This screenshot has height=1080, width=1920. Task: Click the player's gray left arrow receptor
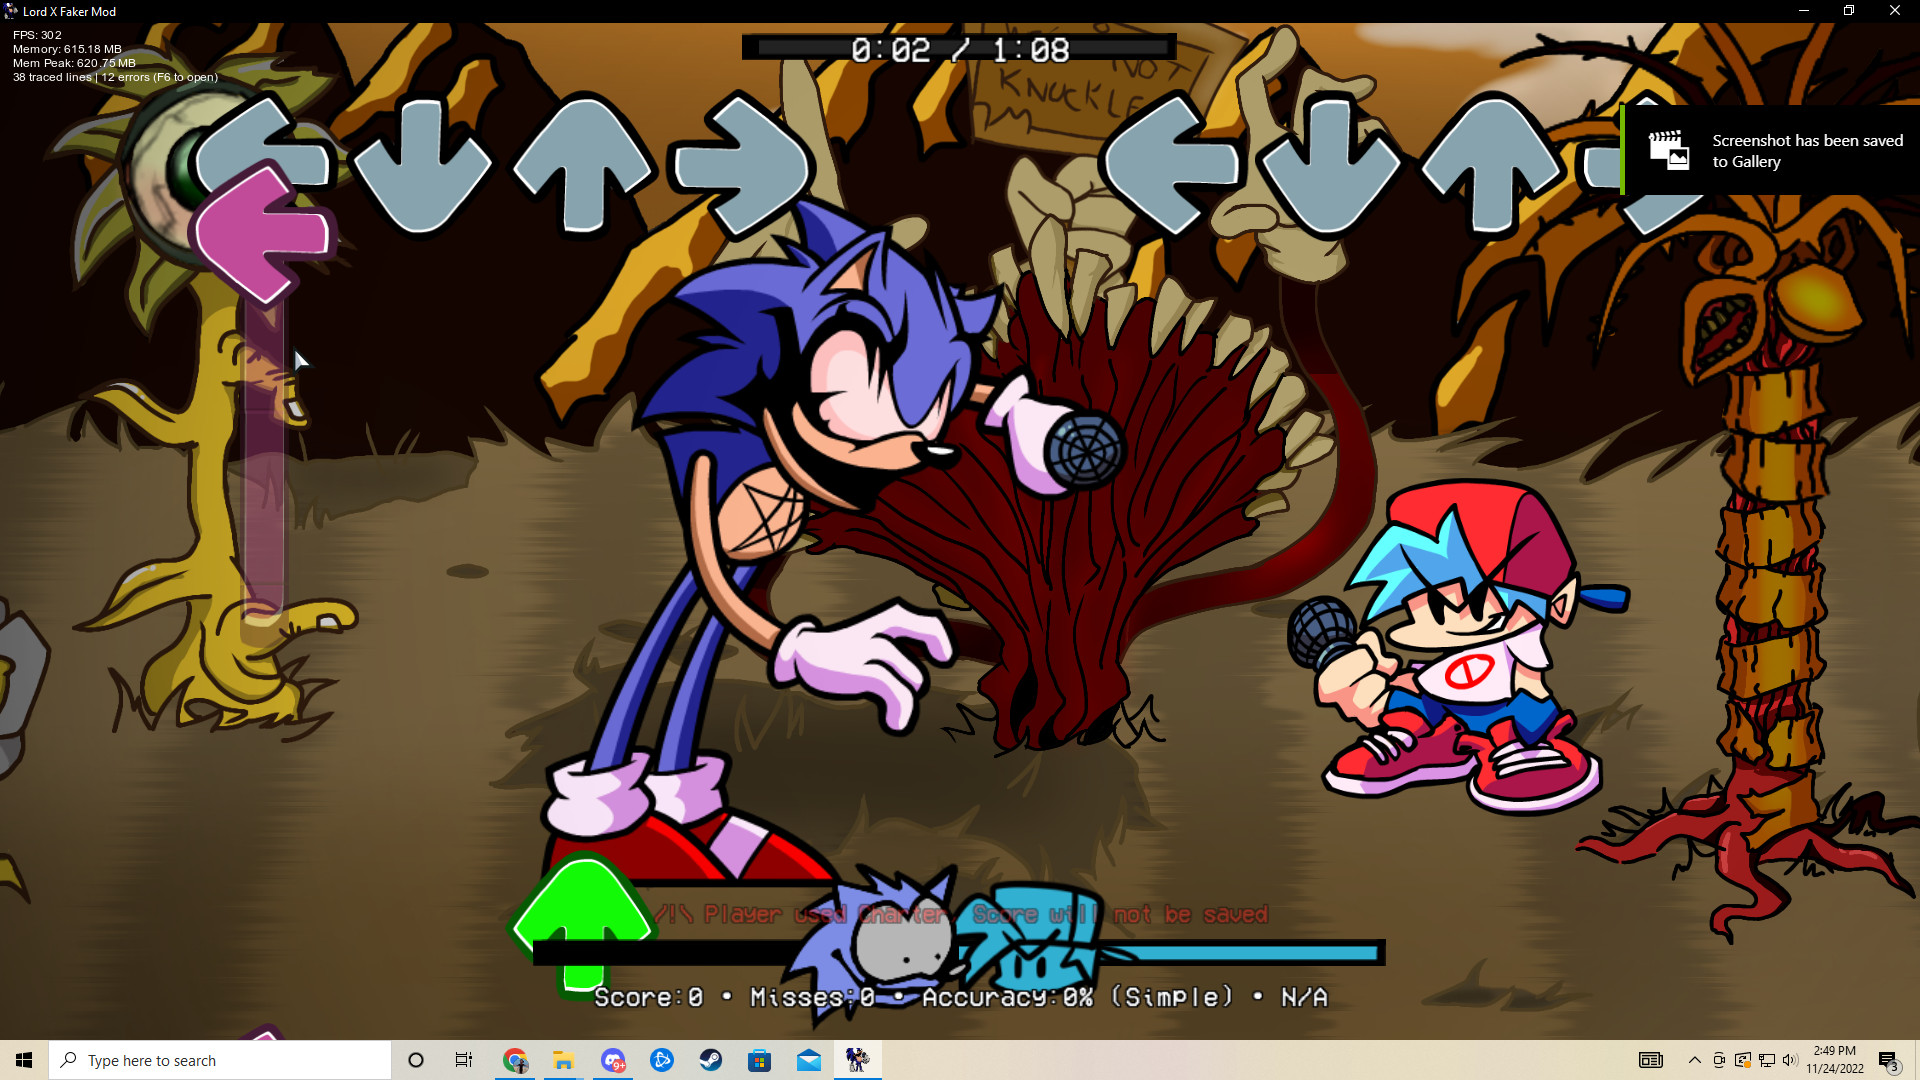click(1170, 165)
